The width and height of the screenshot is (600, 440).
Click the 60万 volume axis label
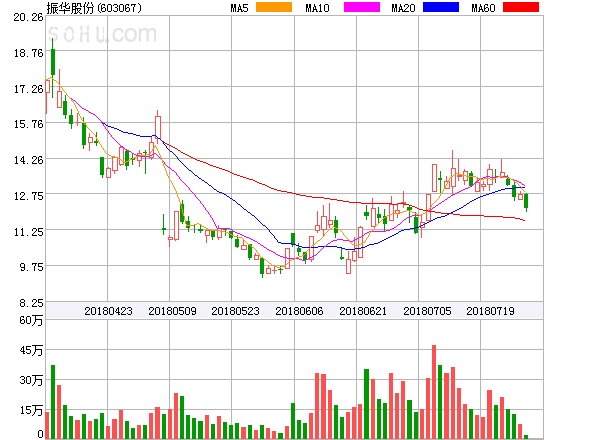click(x=31, y=321)
